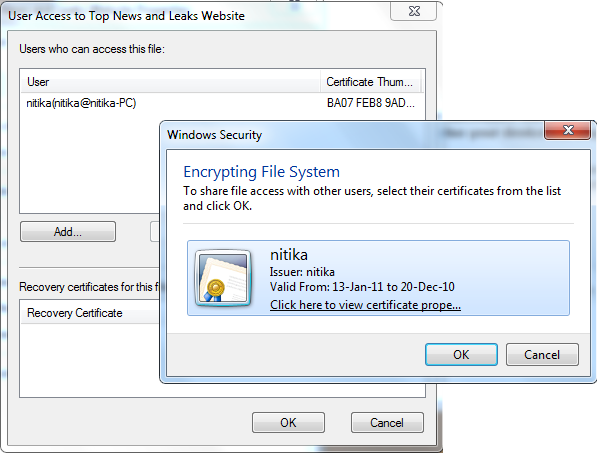The image size is (597, 453).
Task: Click the Issuer: nitika line
Action: (x=302, y=272)
